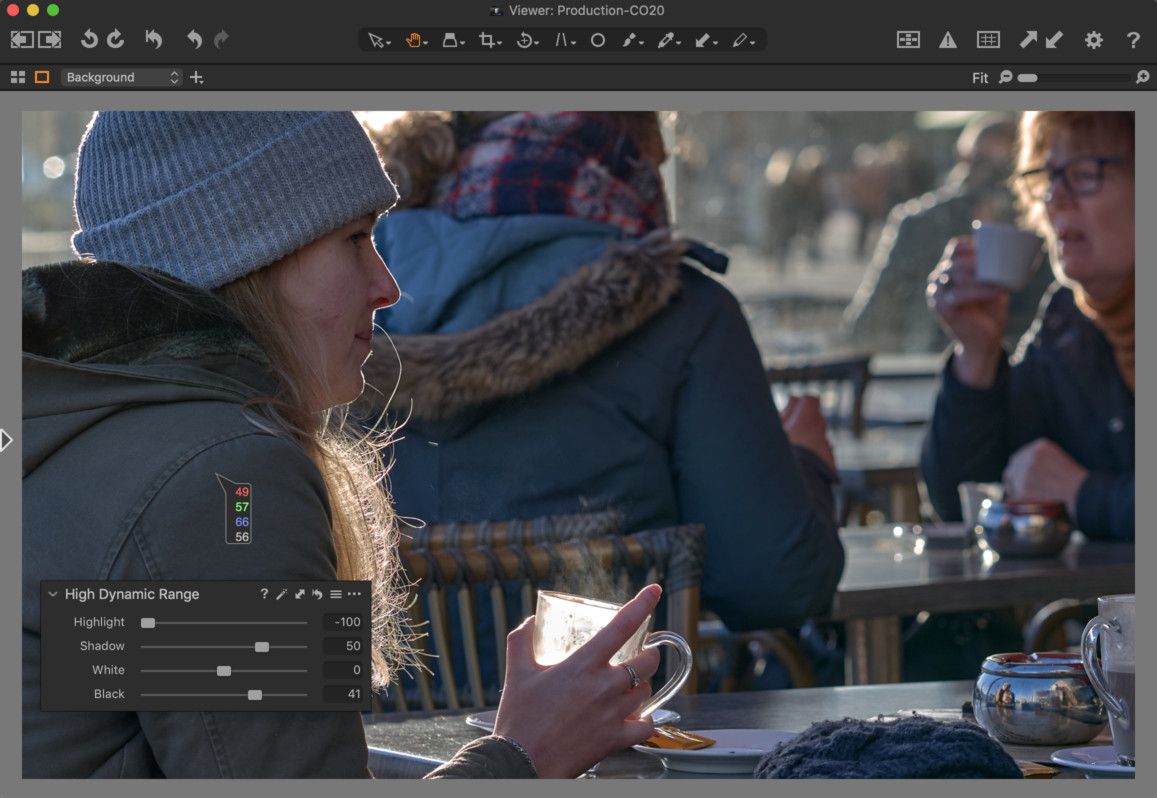This screenshot has height=798, width=1157.
Task: Activate the Spot Removal tool
Action: (x=597, y=40)
